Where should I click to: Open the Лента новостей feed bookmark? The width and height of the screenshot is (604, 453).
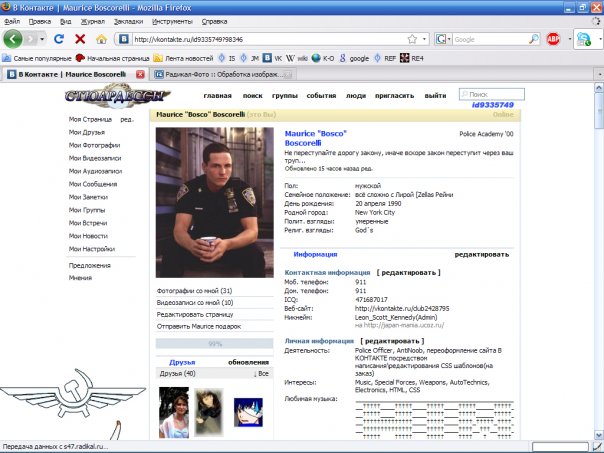183,58
